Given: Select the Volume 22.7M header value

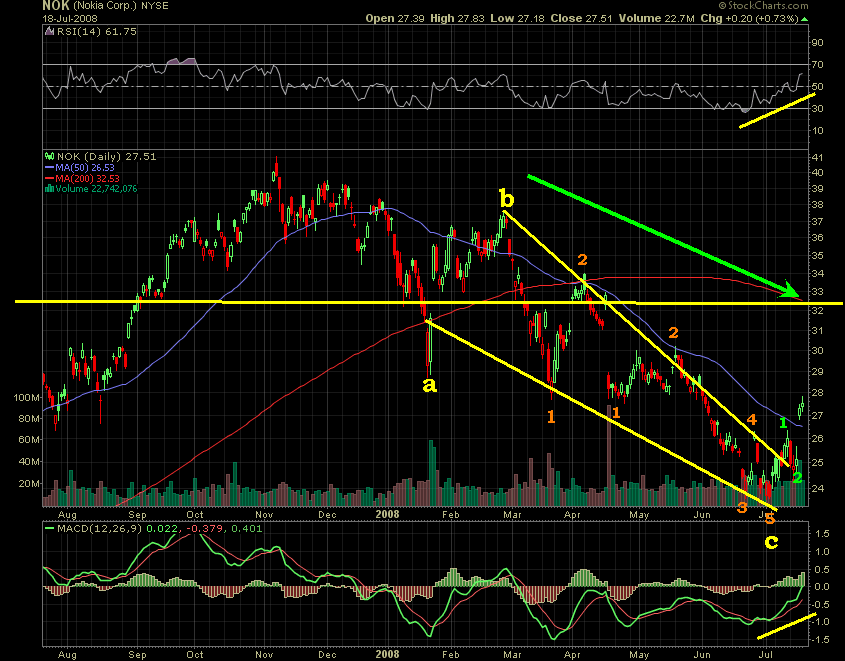Looking at the screenshot, I should coord(657,18).
